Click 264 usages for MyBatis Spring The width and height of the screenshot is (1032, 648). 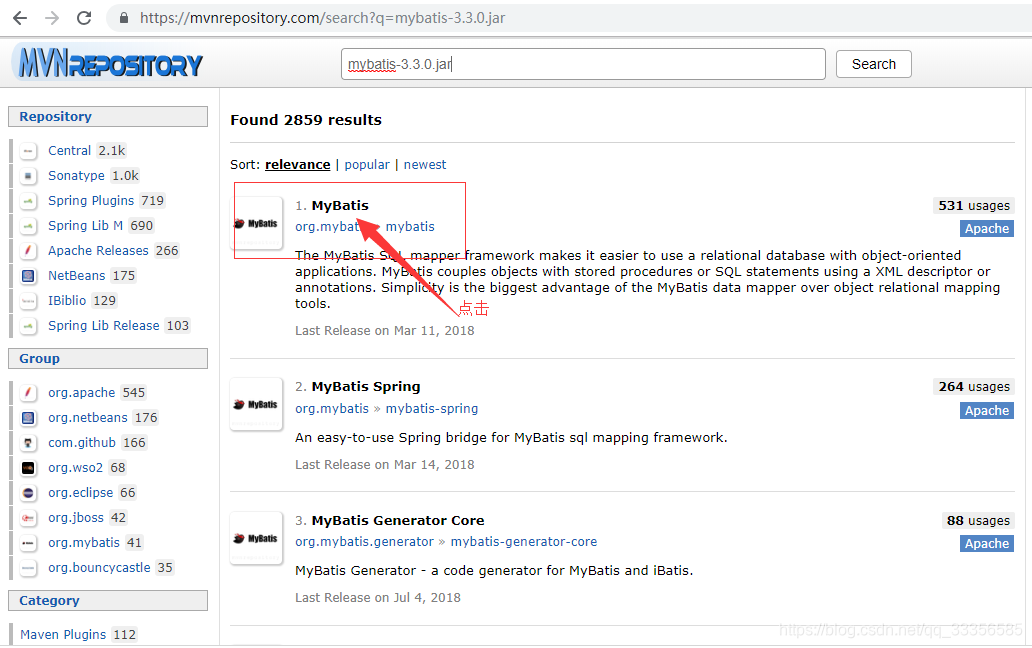click(974, 387)
